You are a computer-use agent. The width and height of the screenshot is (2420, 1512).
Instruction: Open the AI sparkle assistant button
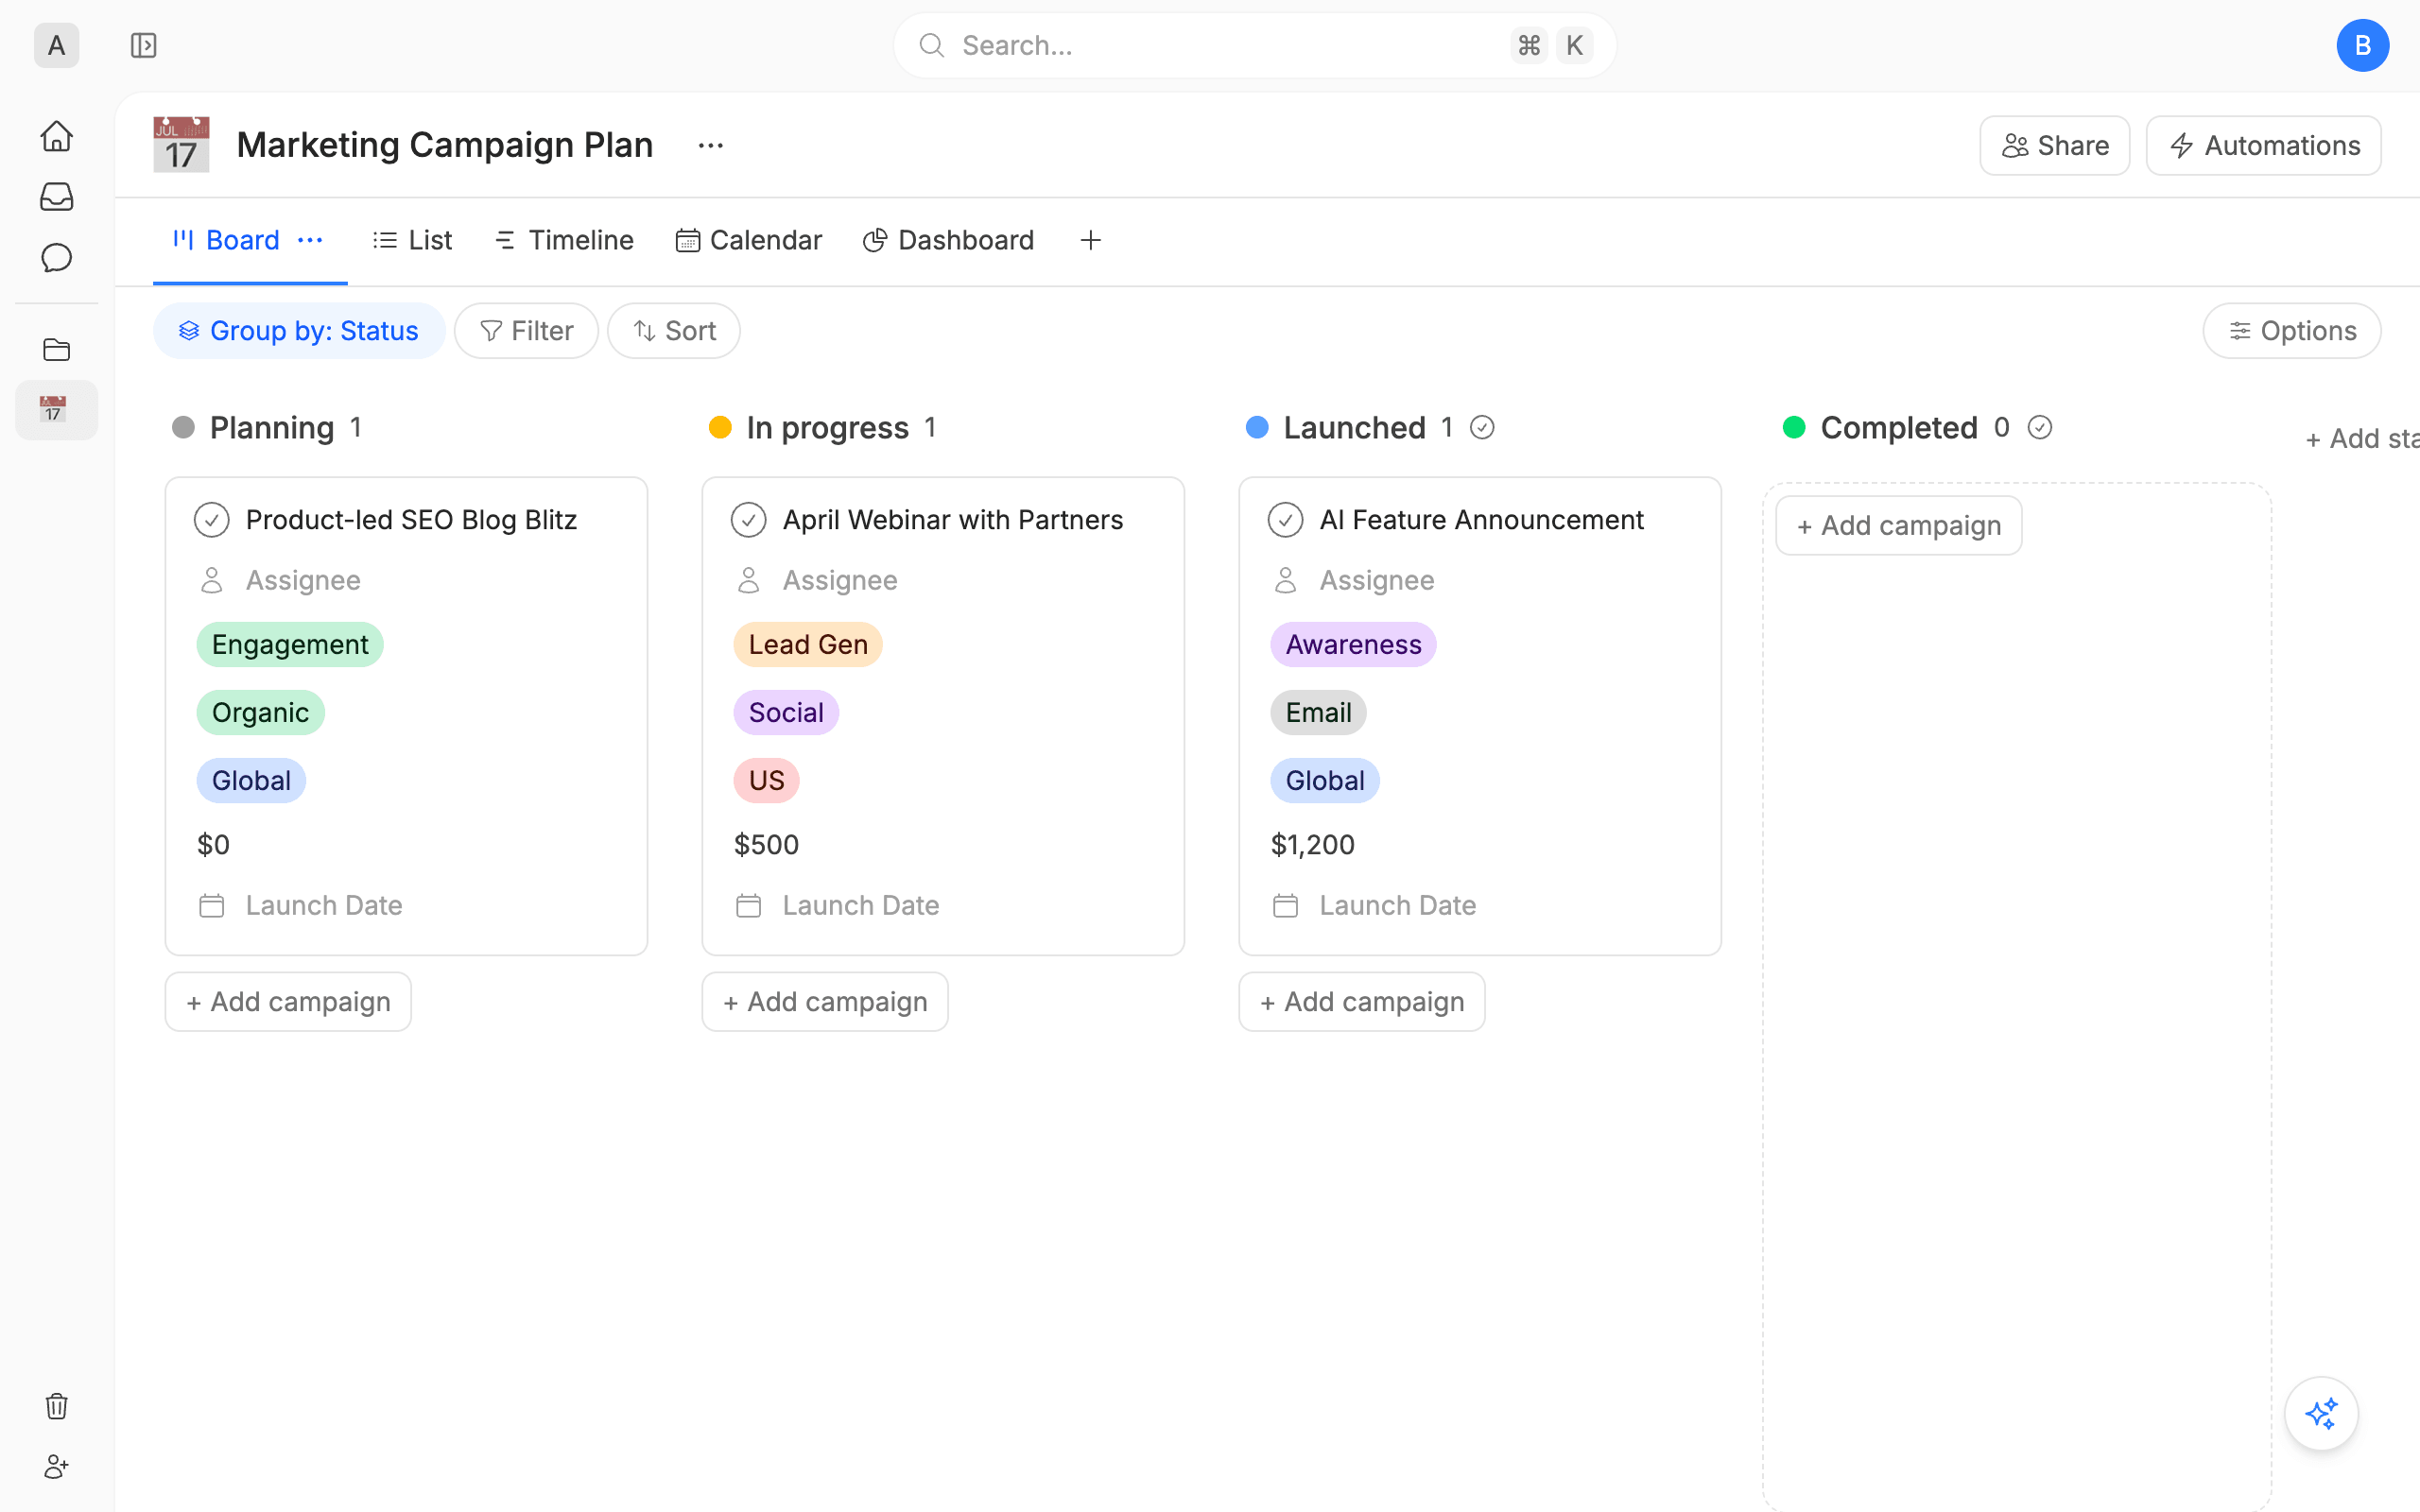[x=2321, y=1413]
